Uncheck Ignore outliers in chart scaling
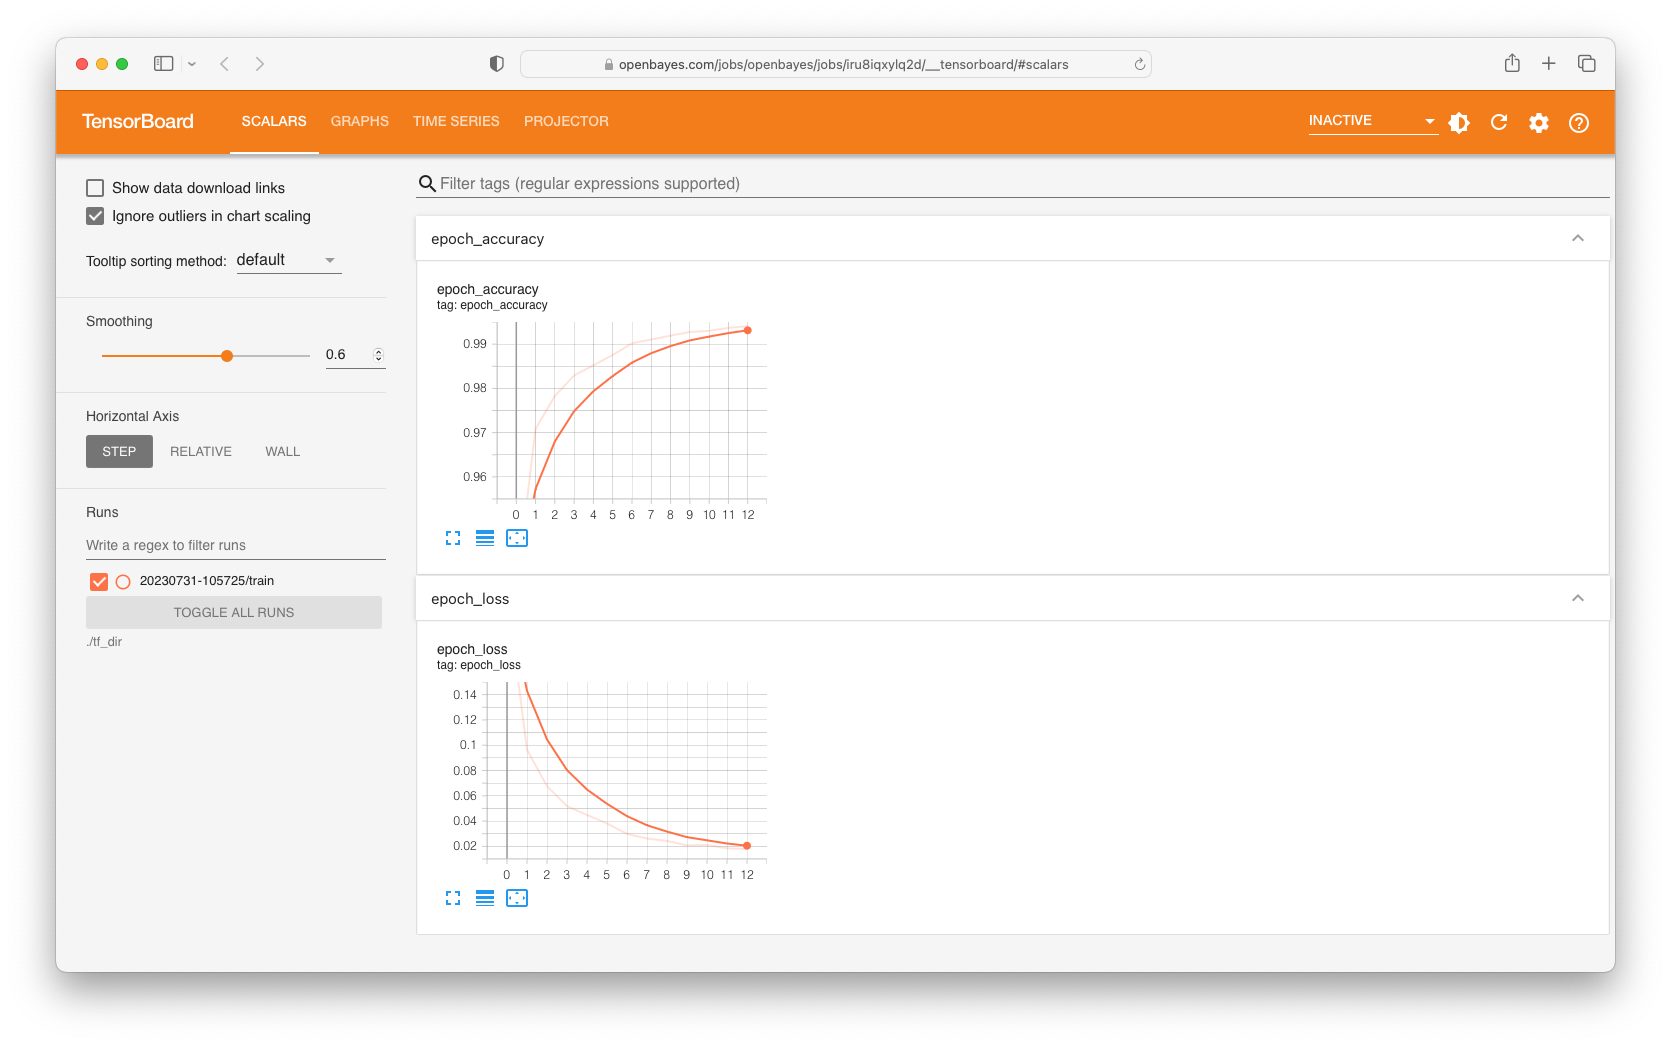 96,216
